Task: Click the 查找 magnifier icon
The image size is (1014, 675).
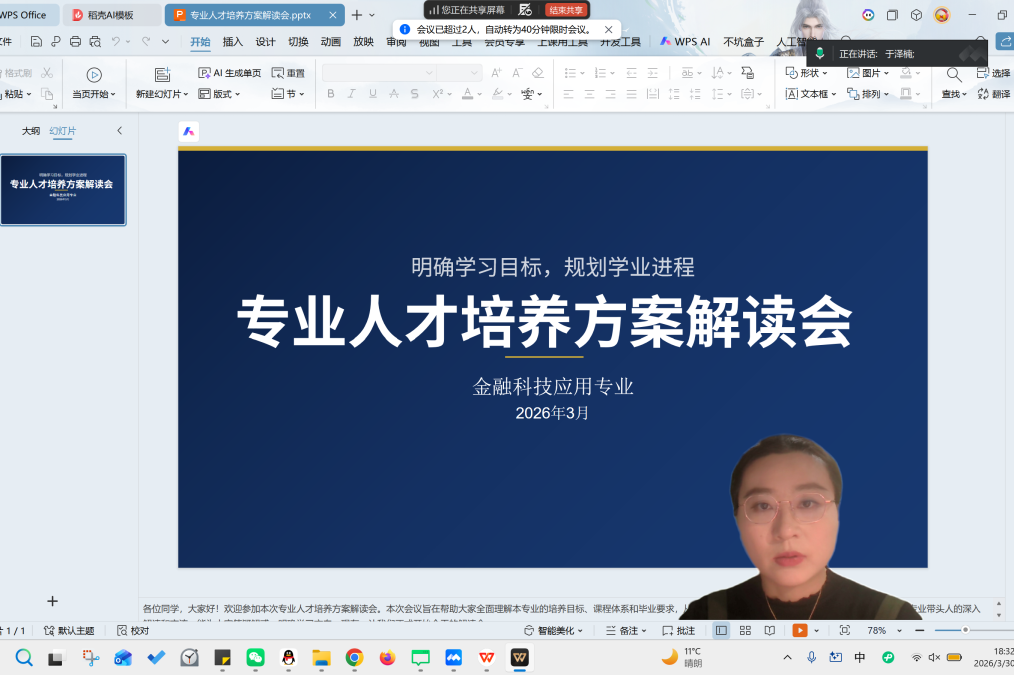Action: (x=954, y=74)
